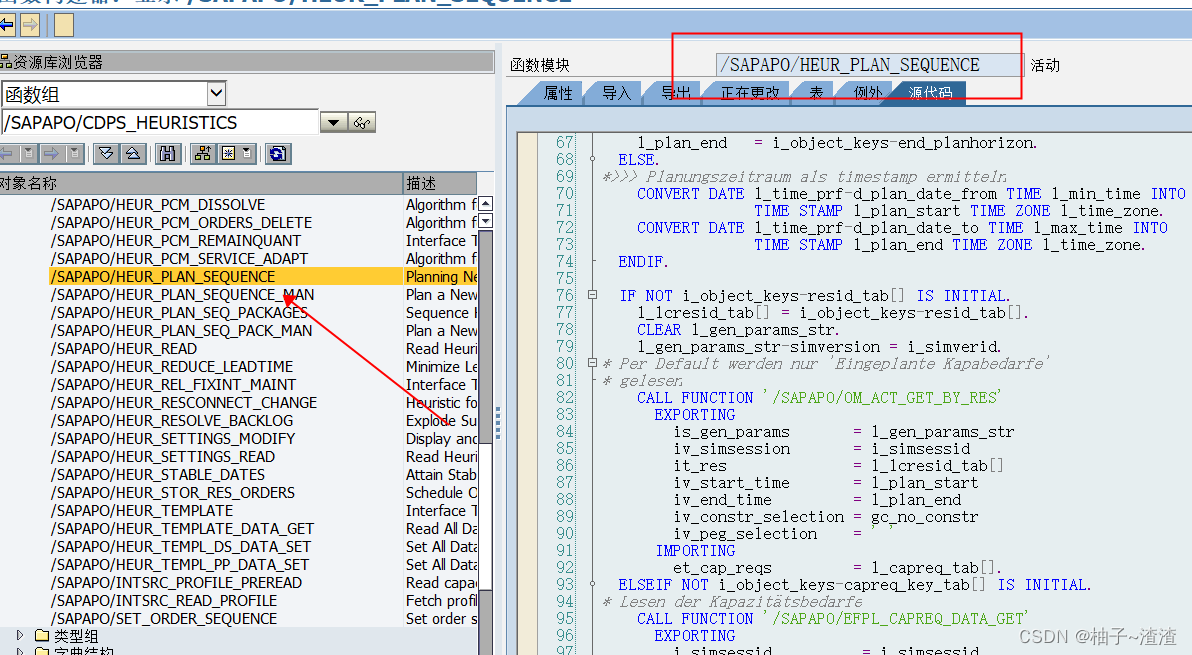Select /SAPAPO/HEUR_REDUCE_LEADTIME row
The image size is (1192, 655).
click(x=172, y=367)
